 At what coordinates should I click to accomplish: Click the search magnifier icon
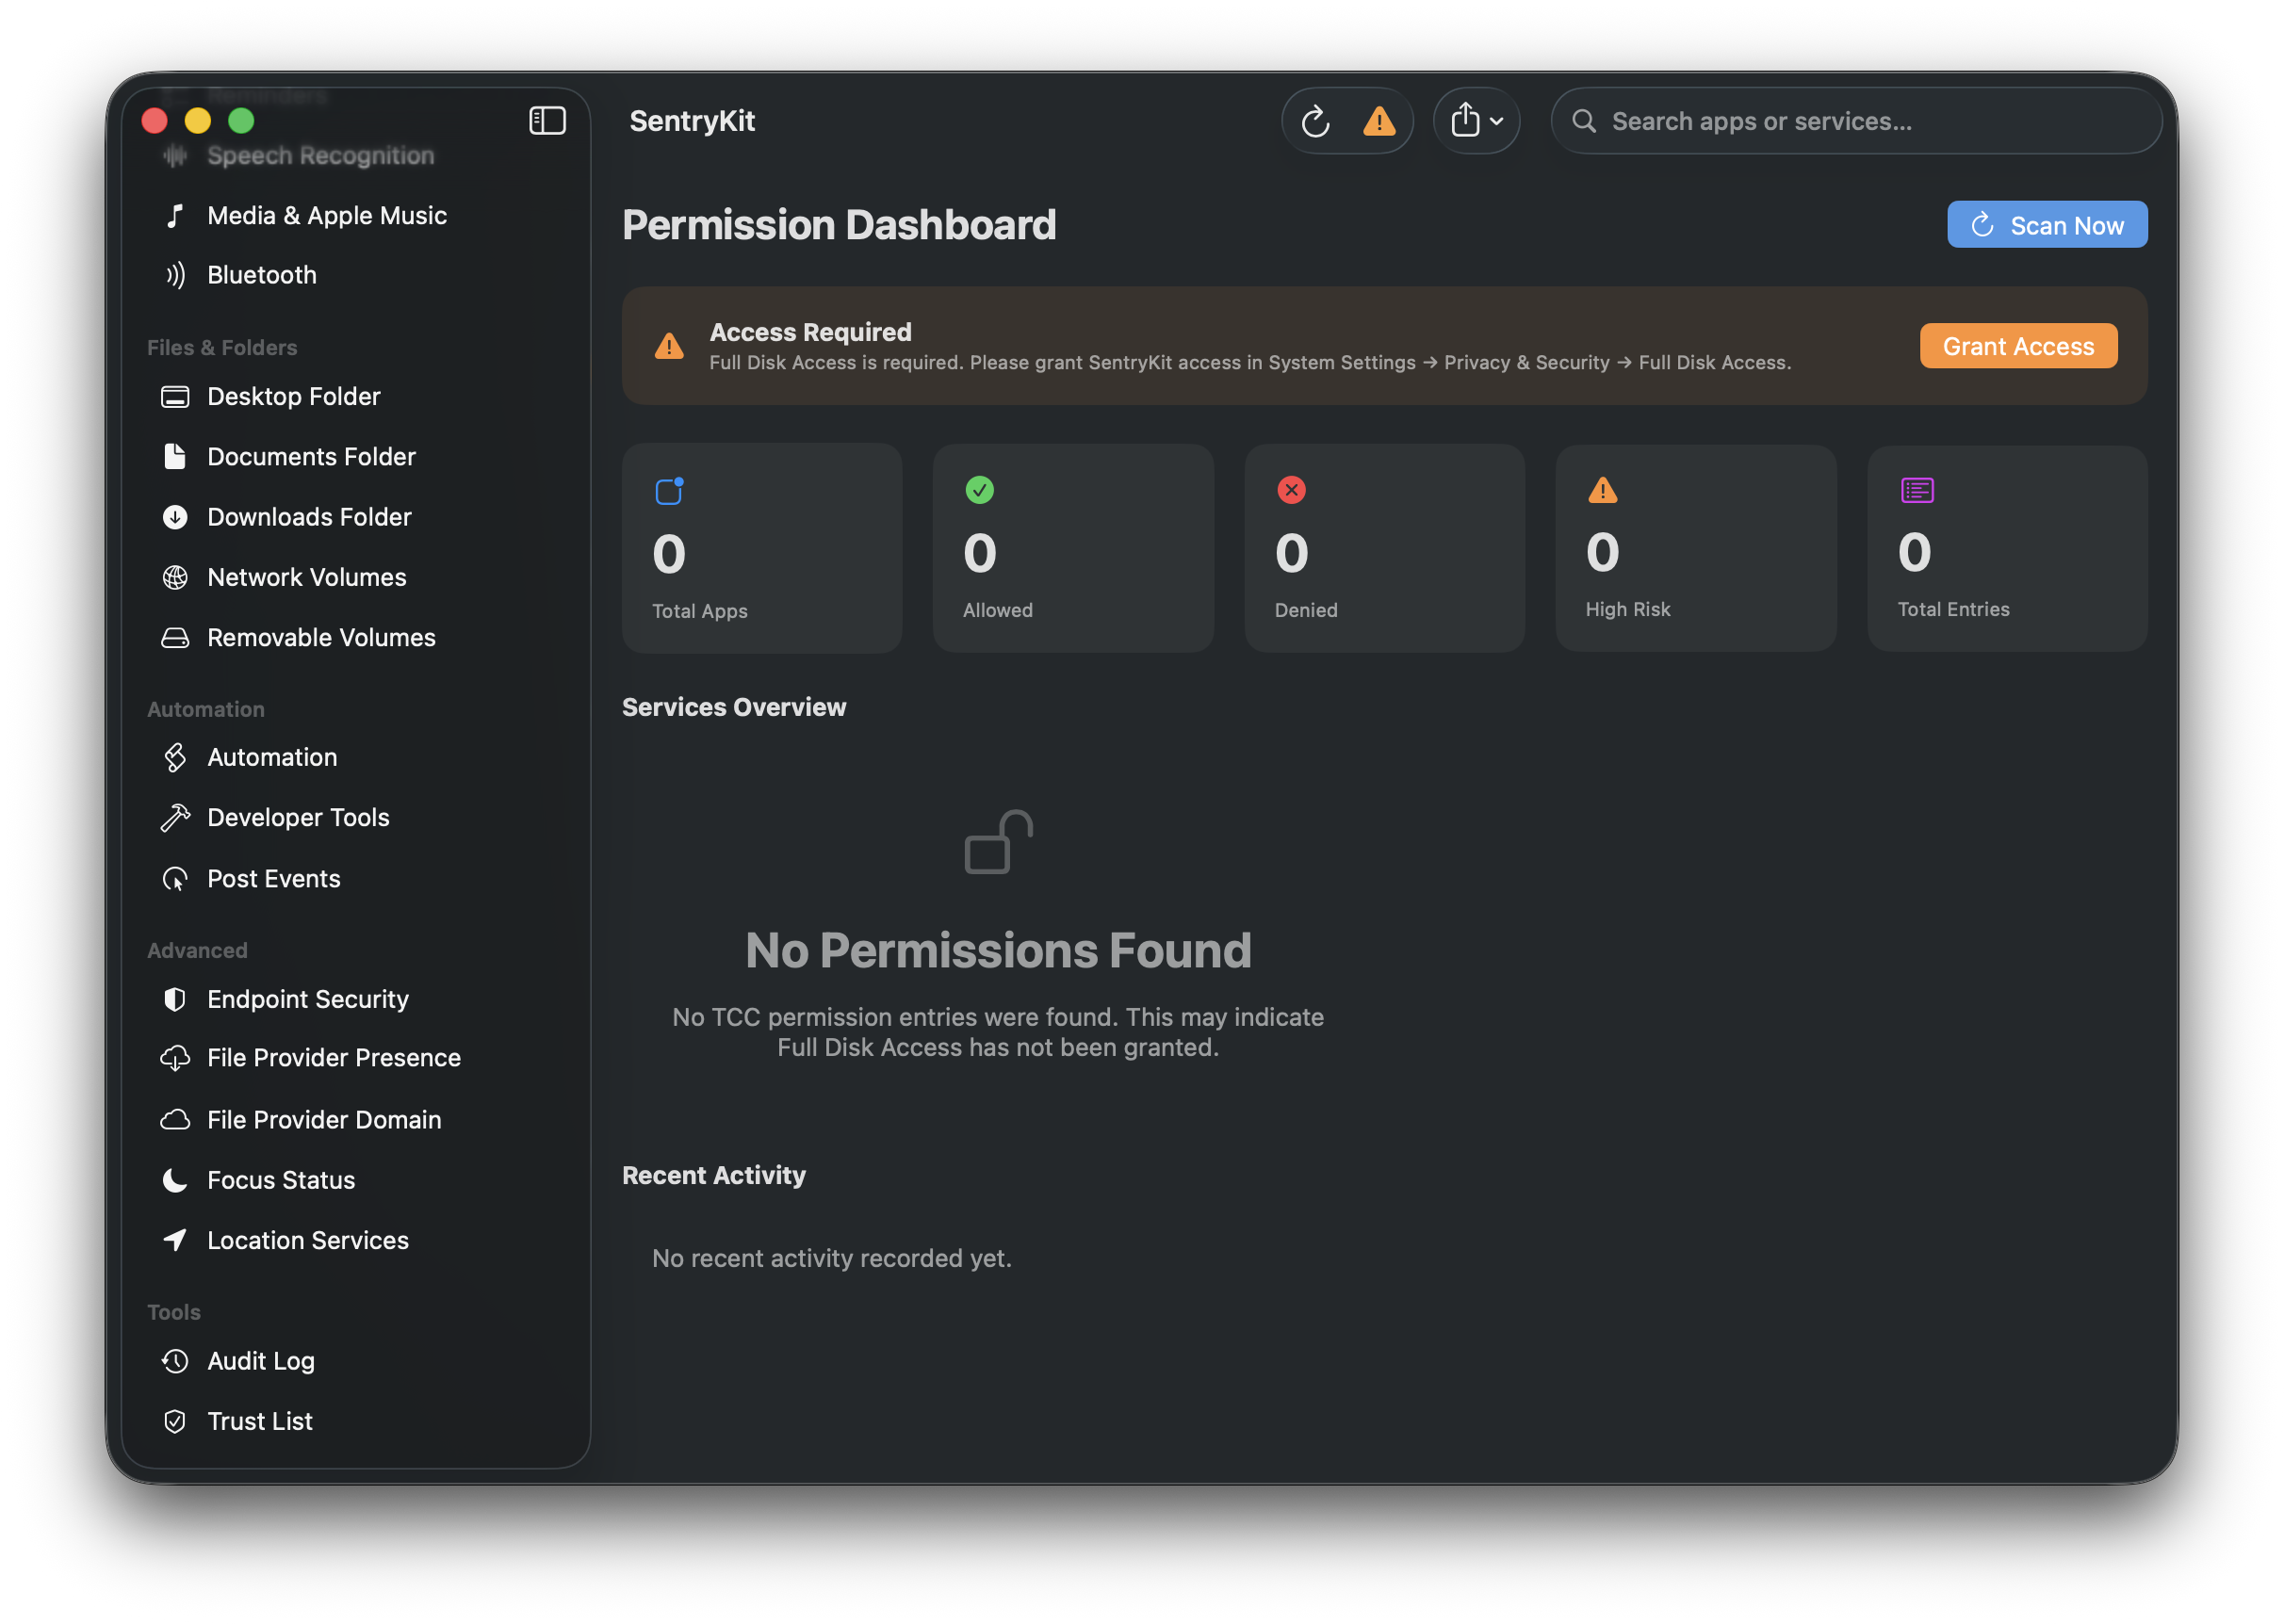click(x=1583, y=121)
